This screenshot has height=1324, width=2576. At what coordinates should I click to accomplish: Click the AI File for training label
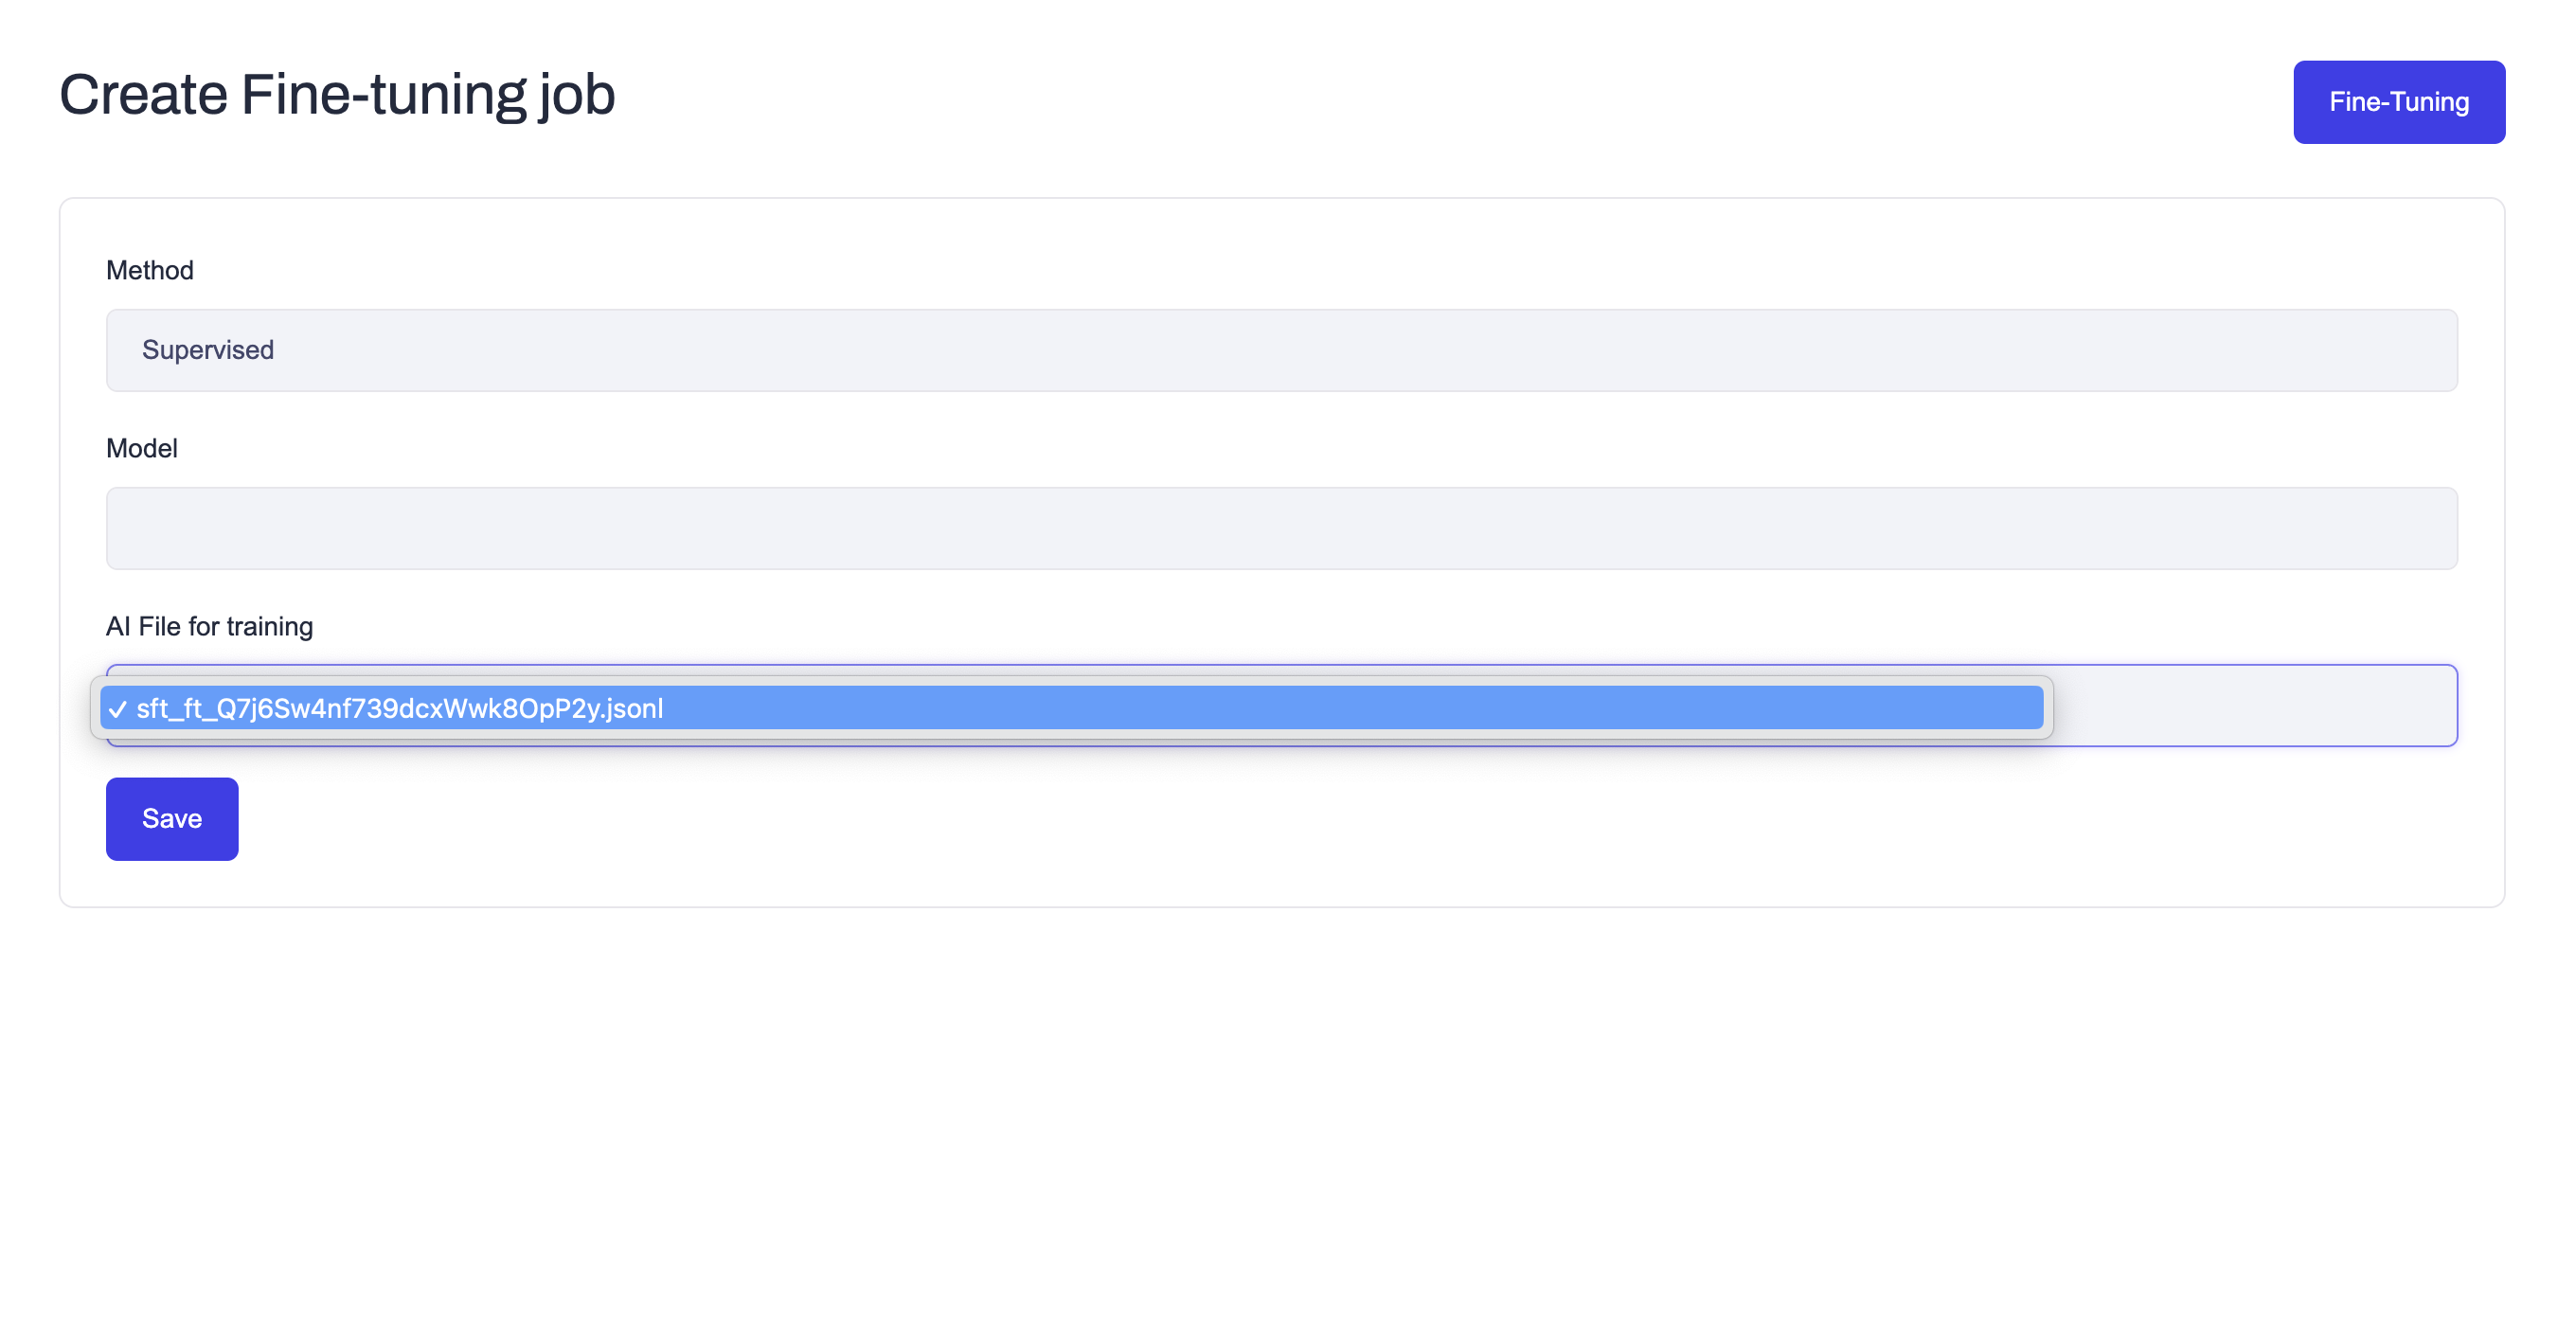209,626
